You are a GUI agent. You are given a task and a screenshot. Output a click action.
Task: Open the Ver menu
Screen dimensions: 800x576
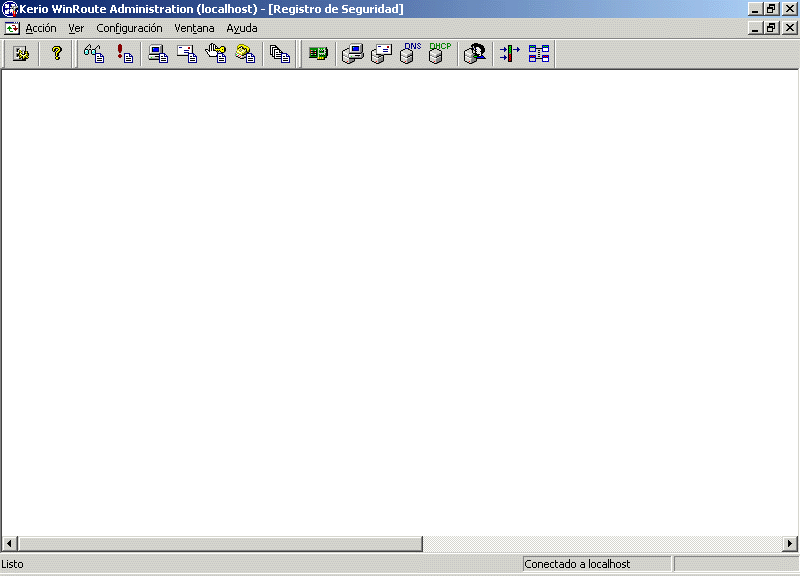[x=76, y=29]
